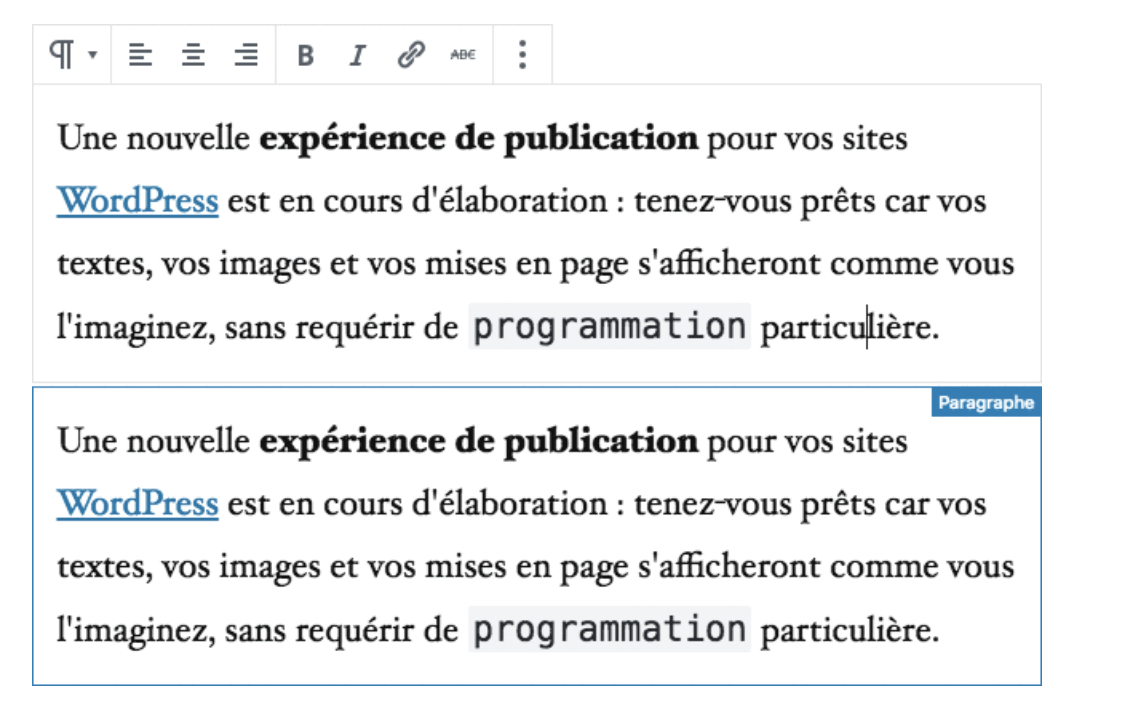Screen dimensions: 1122x712
Task: Insert a link with chain icon
Action: 410,55
